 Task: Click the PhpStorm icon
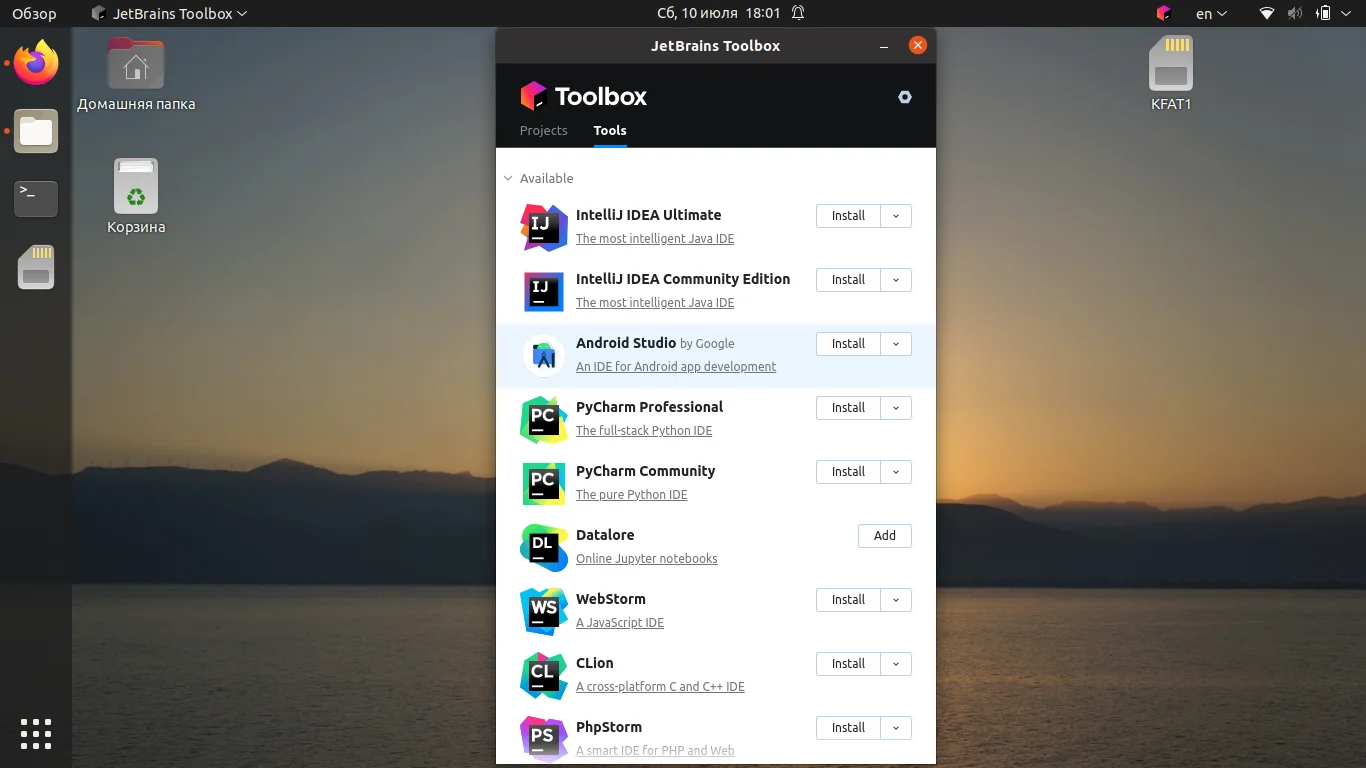(x=544, y=739)
